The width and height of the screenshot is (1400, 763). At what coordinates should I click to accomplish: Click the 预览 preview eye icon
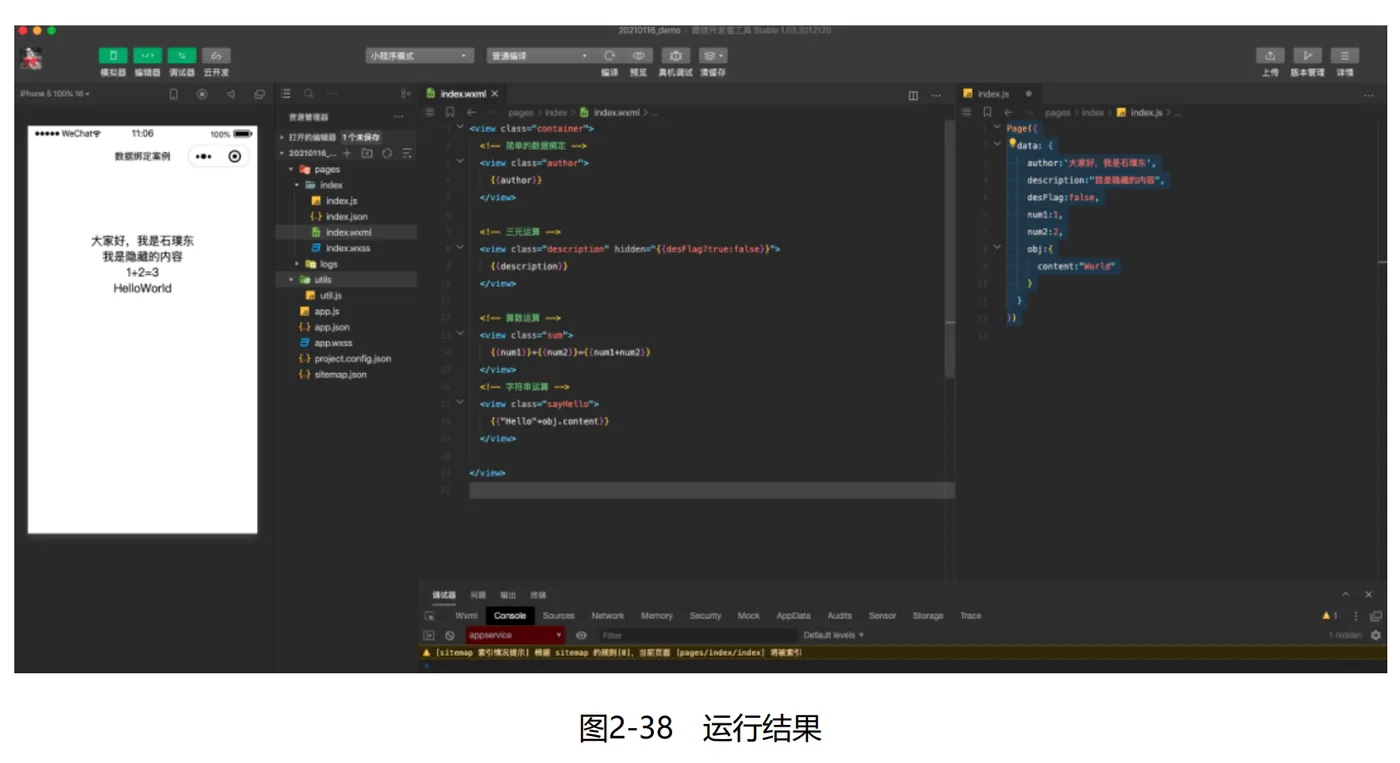coord(639,56)
